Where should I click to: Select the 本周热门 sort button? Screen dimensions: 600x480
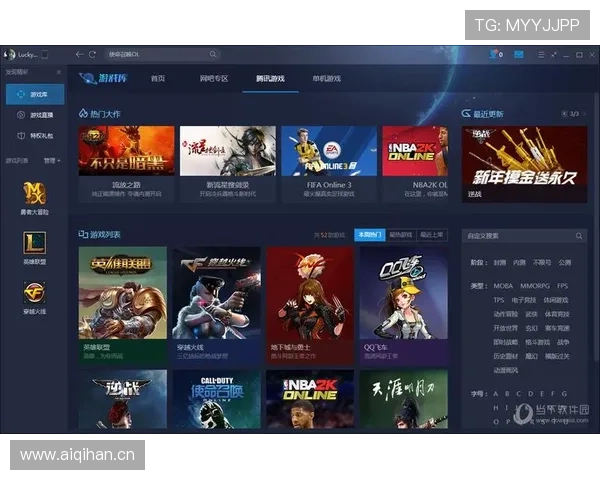367,235
